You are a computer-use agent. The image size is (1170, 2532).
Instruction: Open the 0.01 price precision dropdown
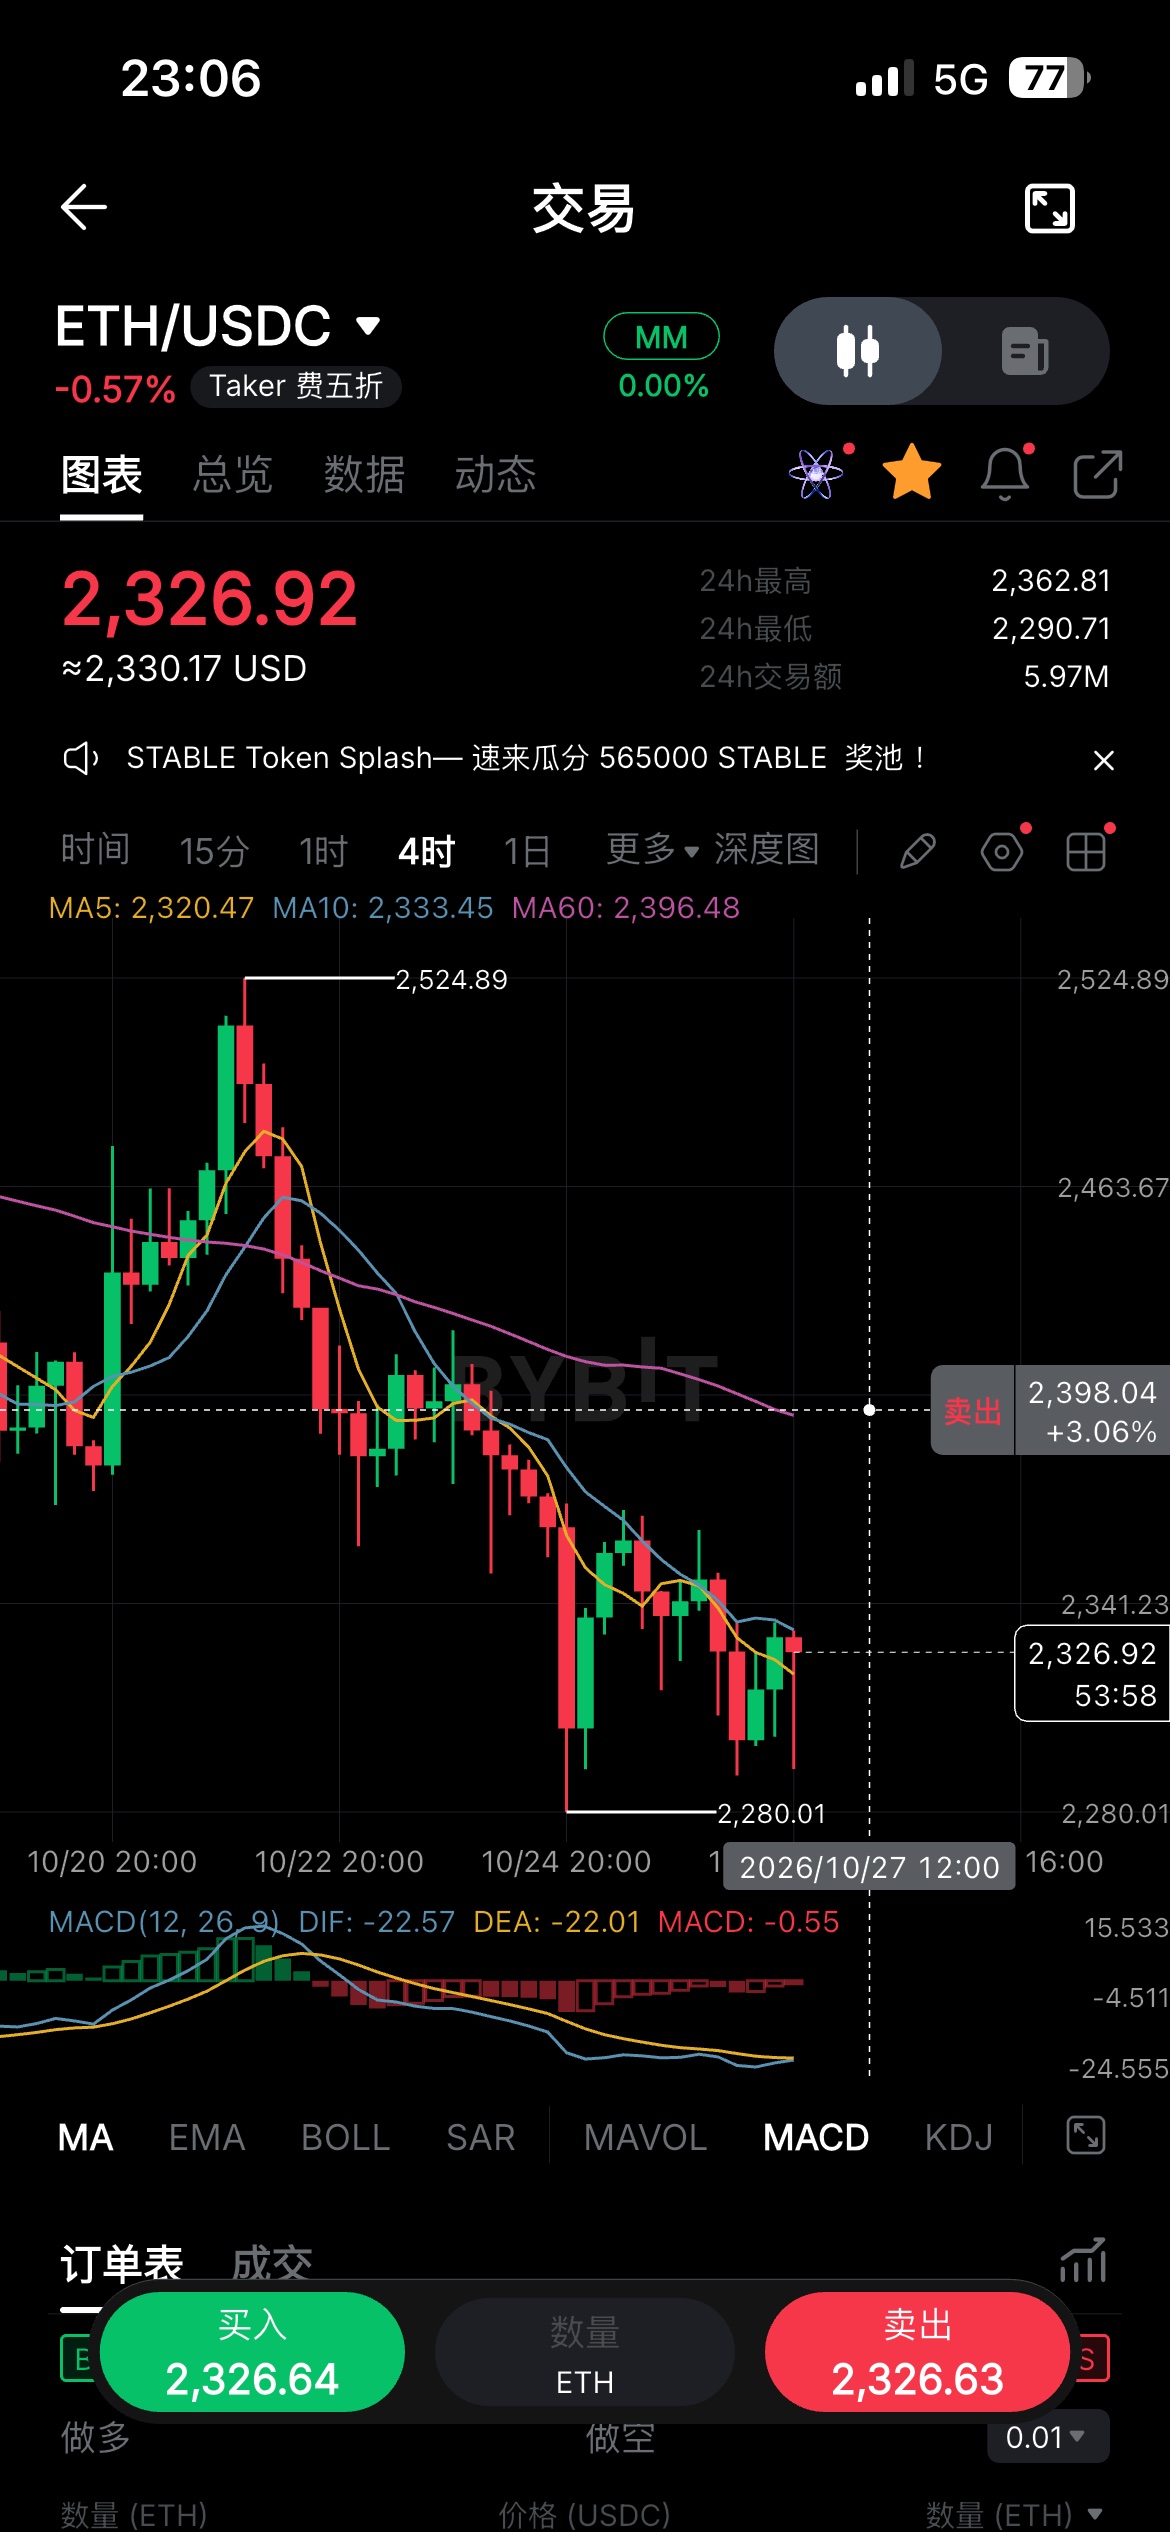[1046, 2438]
